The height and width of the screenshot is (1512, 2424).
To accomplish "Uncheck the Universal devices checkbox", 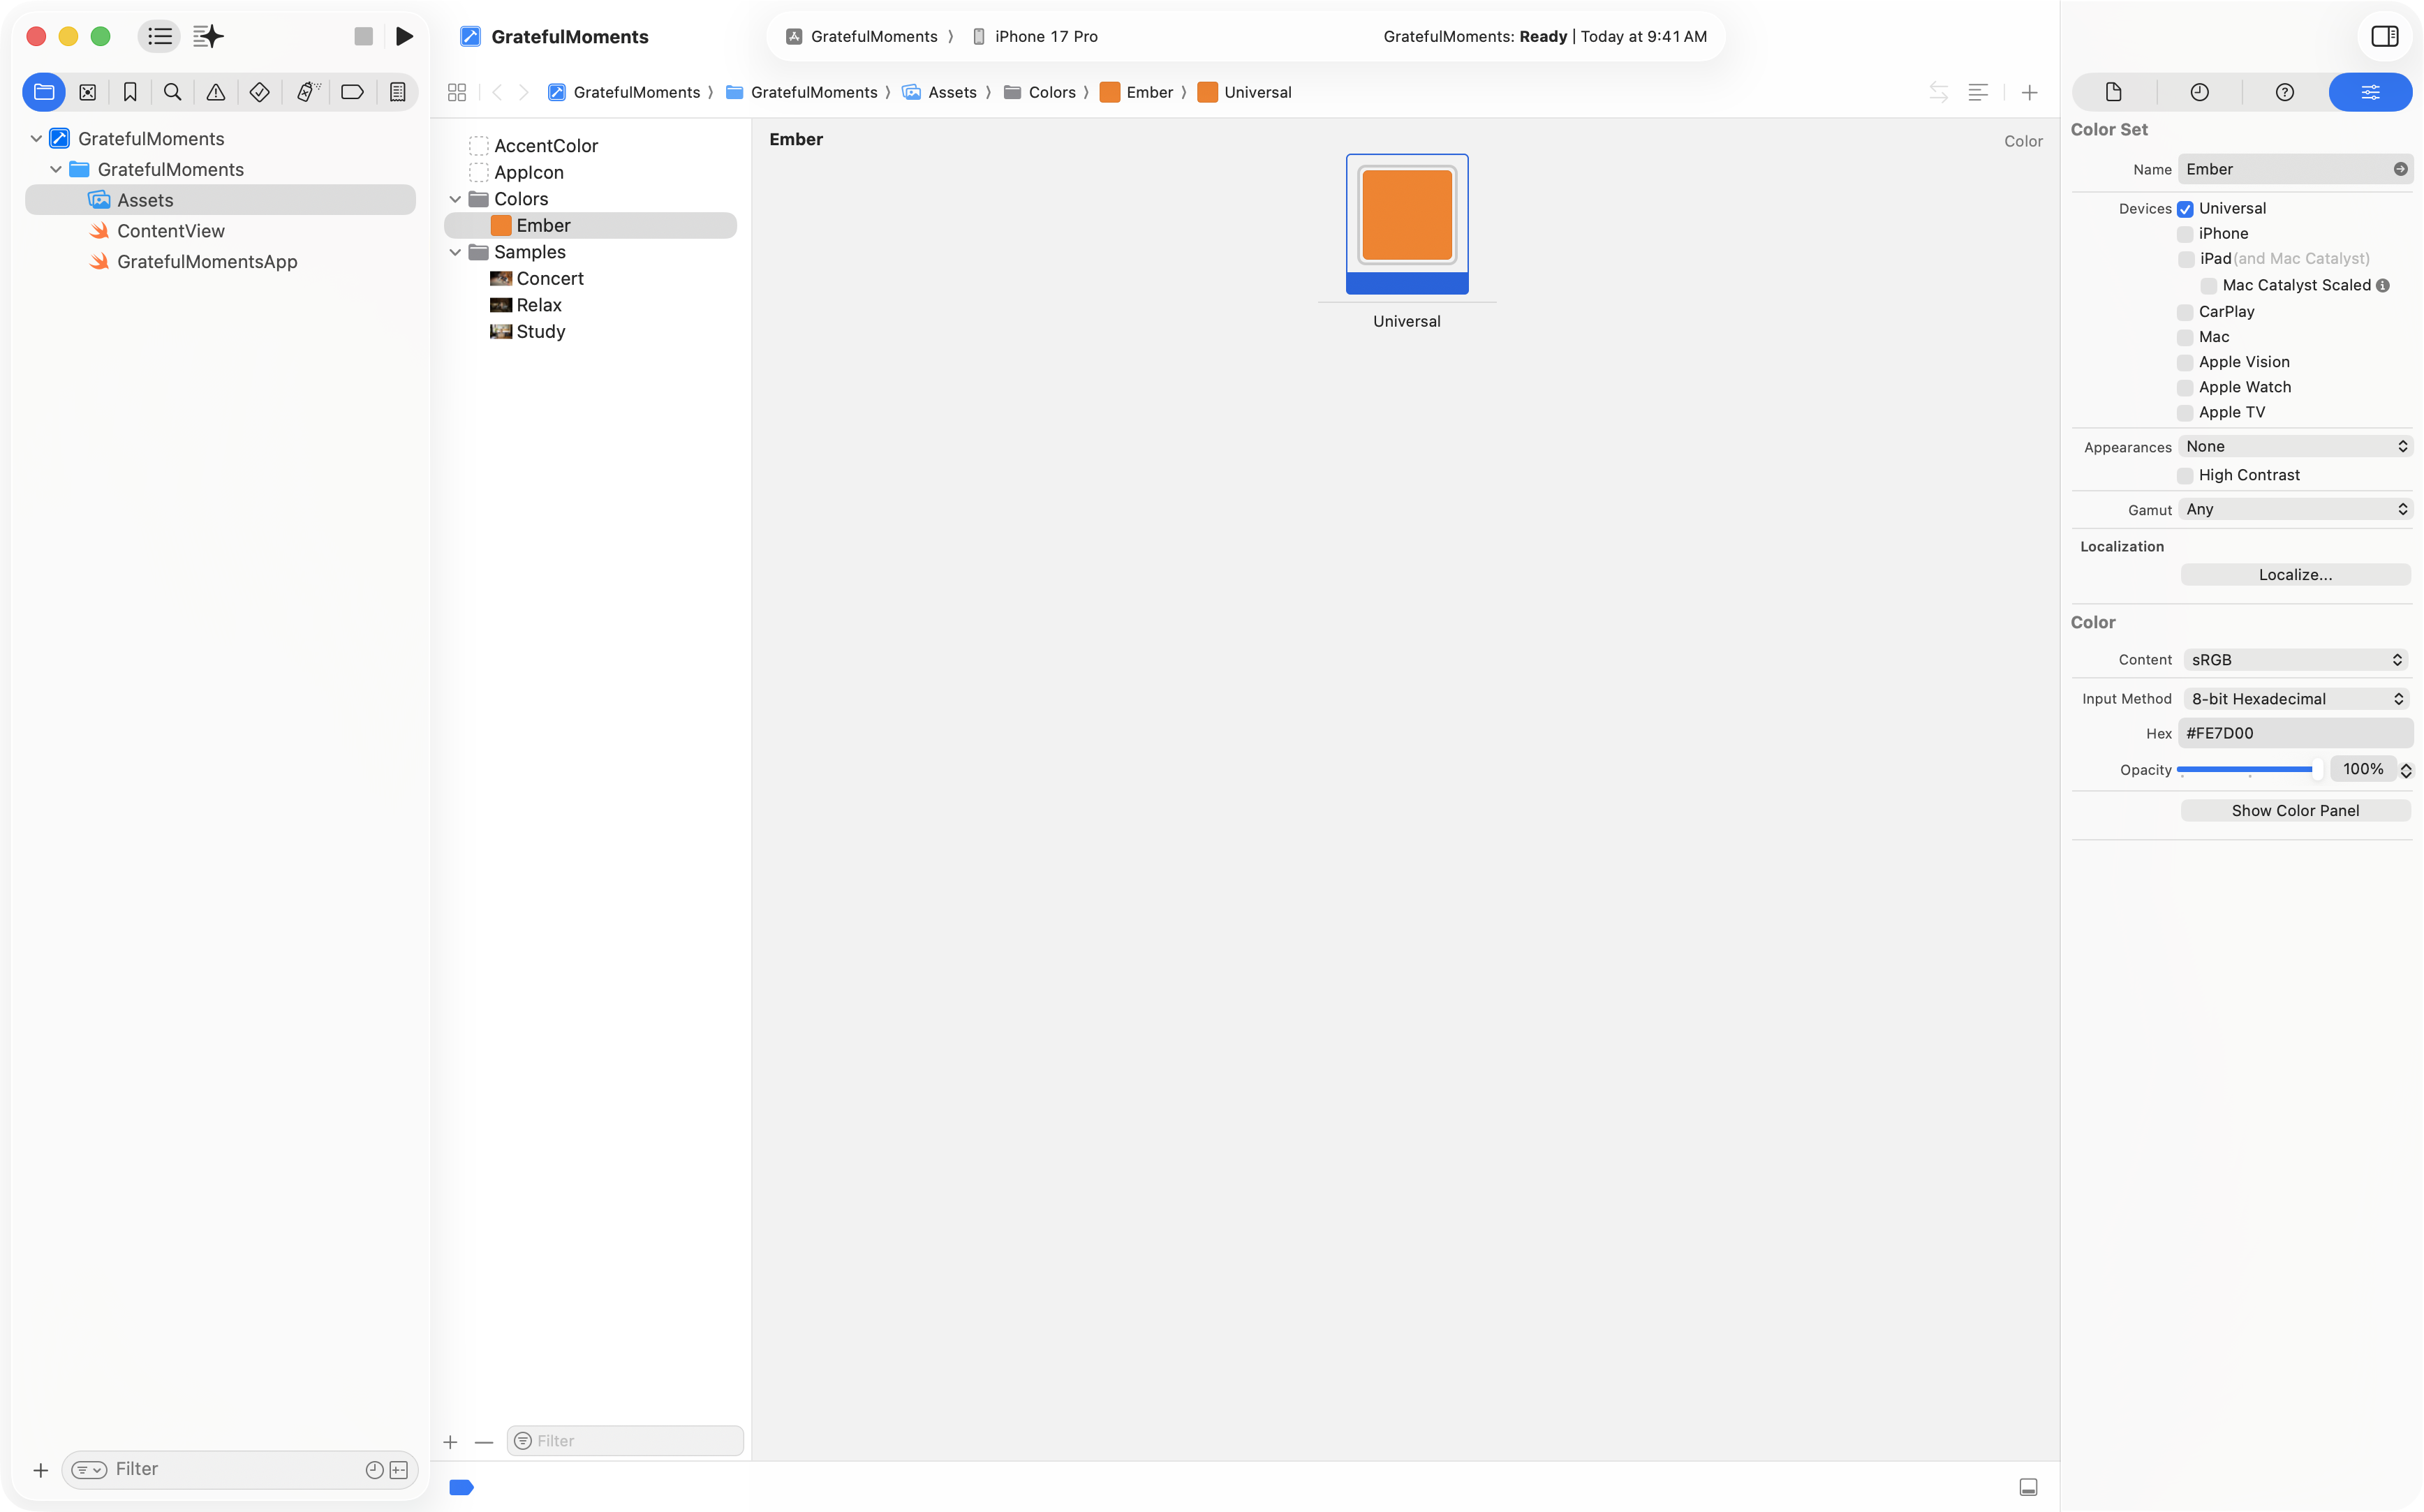I will click(2185, 209).
